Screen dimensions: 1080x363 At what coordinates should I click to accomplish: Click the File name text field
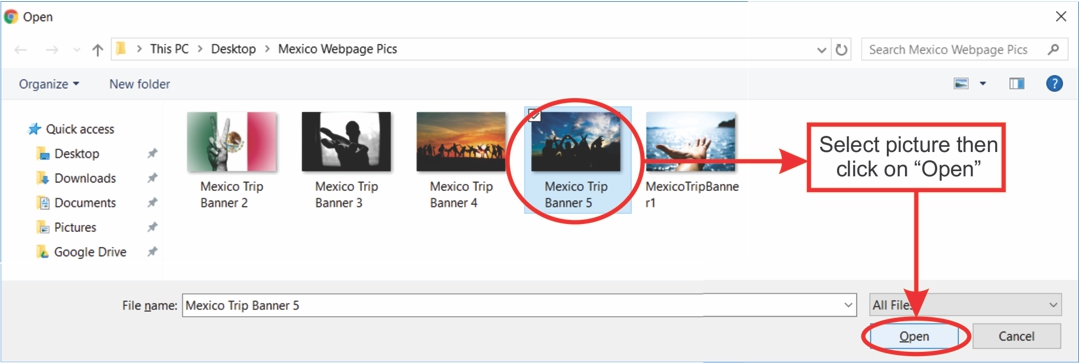pos(519,304)
